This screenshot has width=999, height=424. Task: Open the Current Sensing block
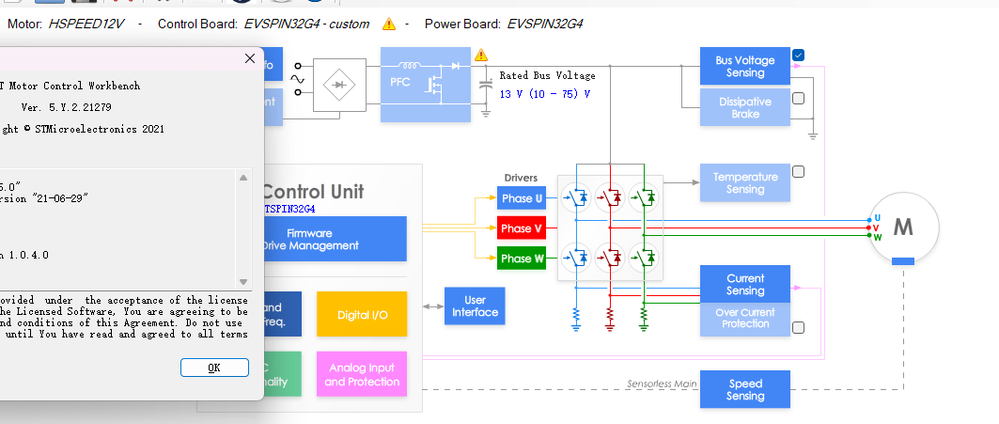pyautogui.click(x=745, y=284)
